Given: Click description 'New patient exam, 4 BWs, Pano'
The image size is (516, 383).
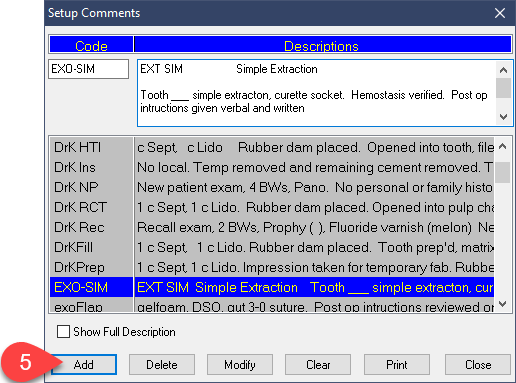Looking at the screenshot, I should pos(314,187).
